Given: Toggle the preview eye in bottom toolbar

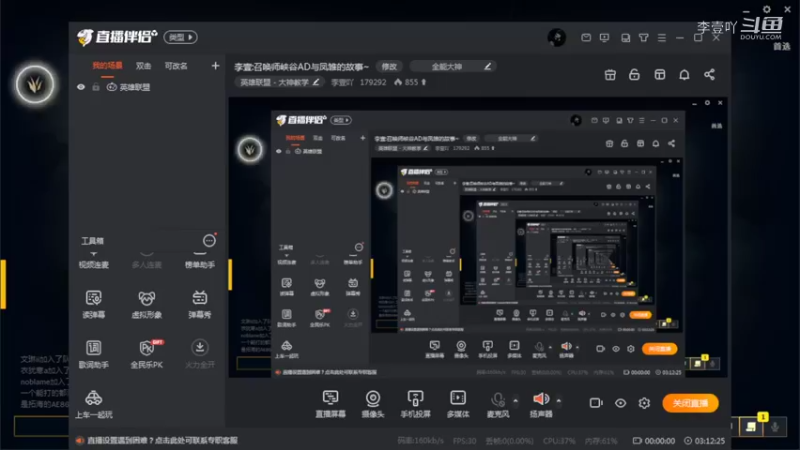Looking at the screenshot, I should point(620,403).
